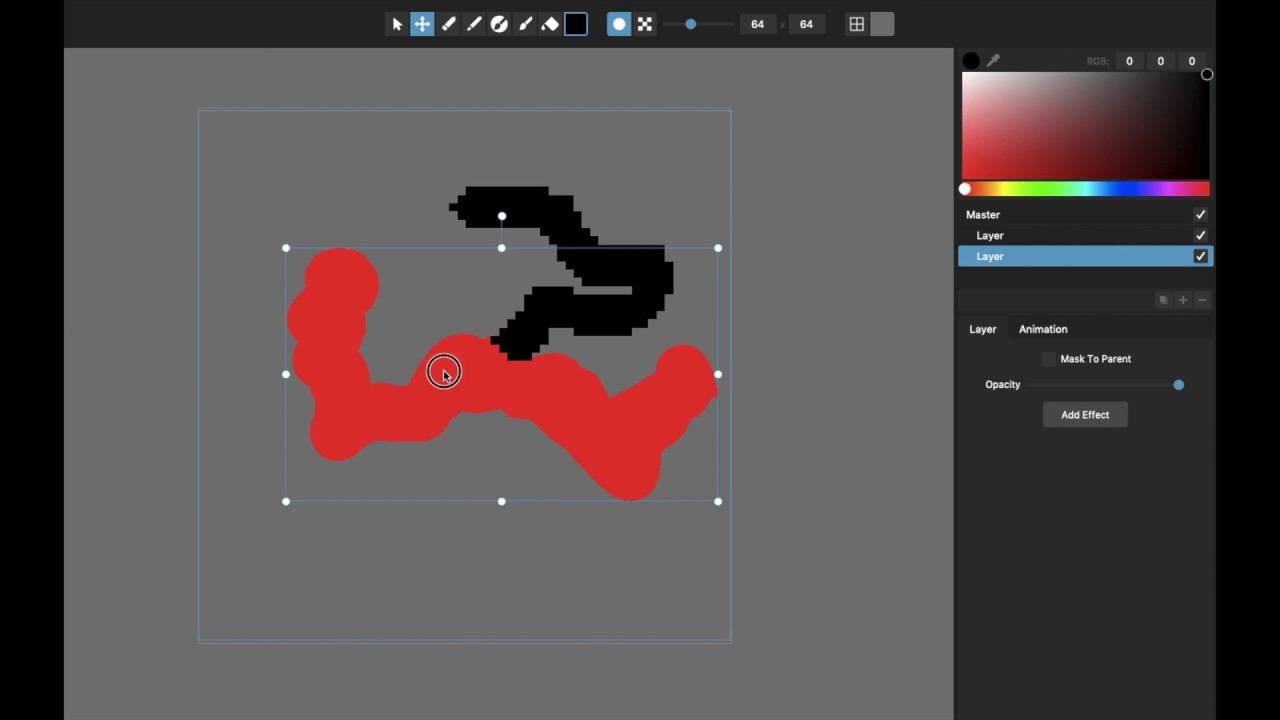1280x720 pixels.
Task: Edit the second 64 size field
Action: (x=806, y=24)
